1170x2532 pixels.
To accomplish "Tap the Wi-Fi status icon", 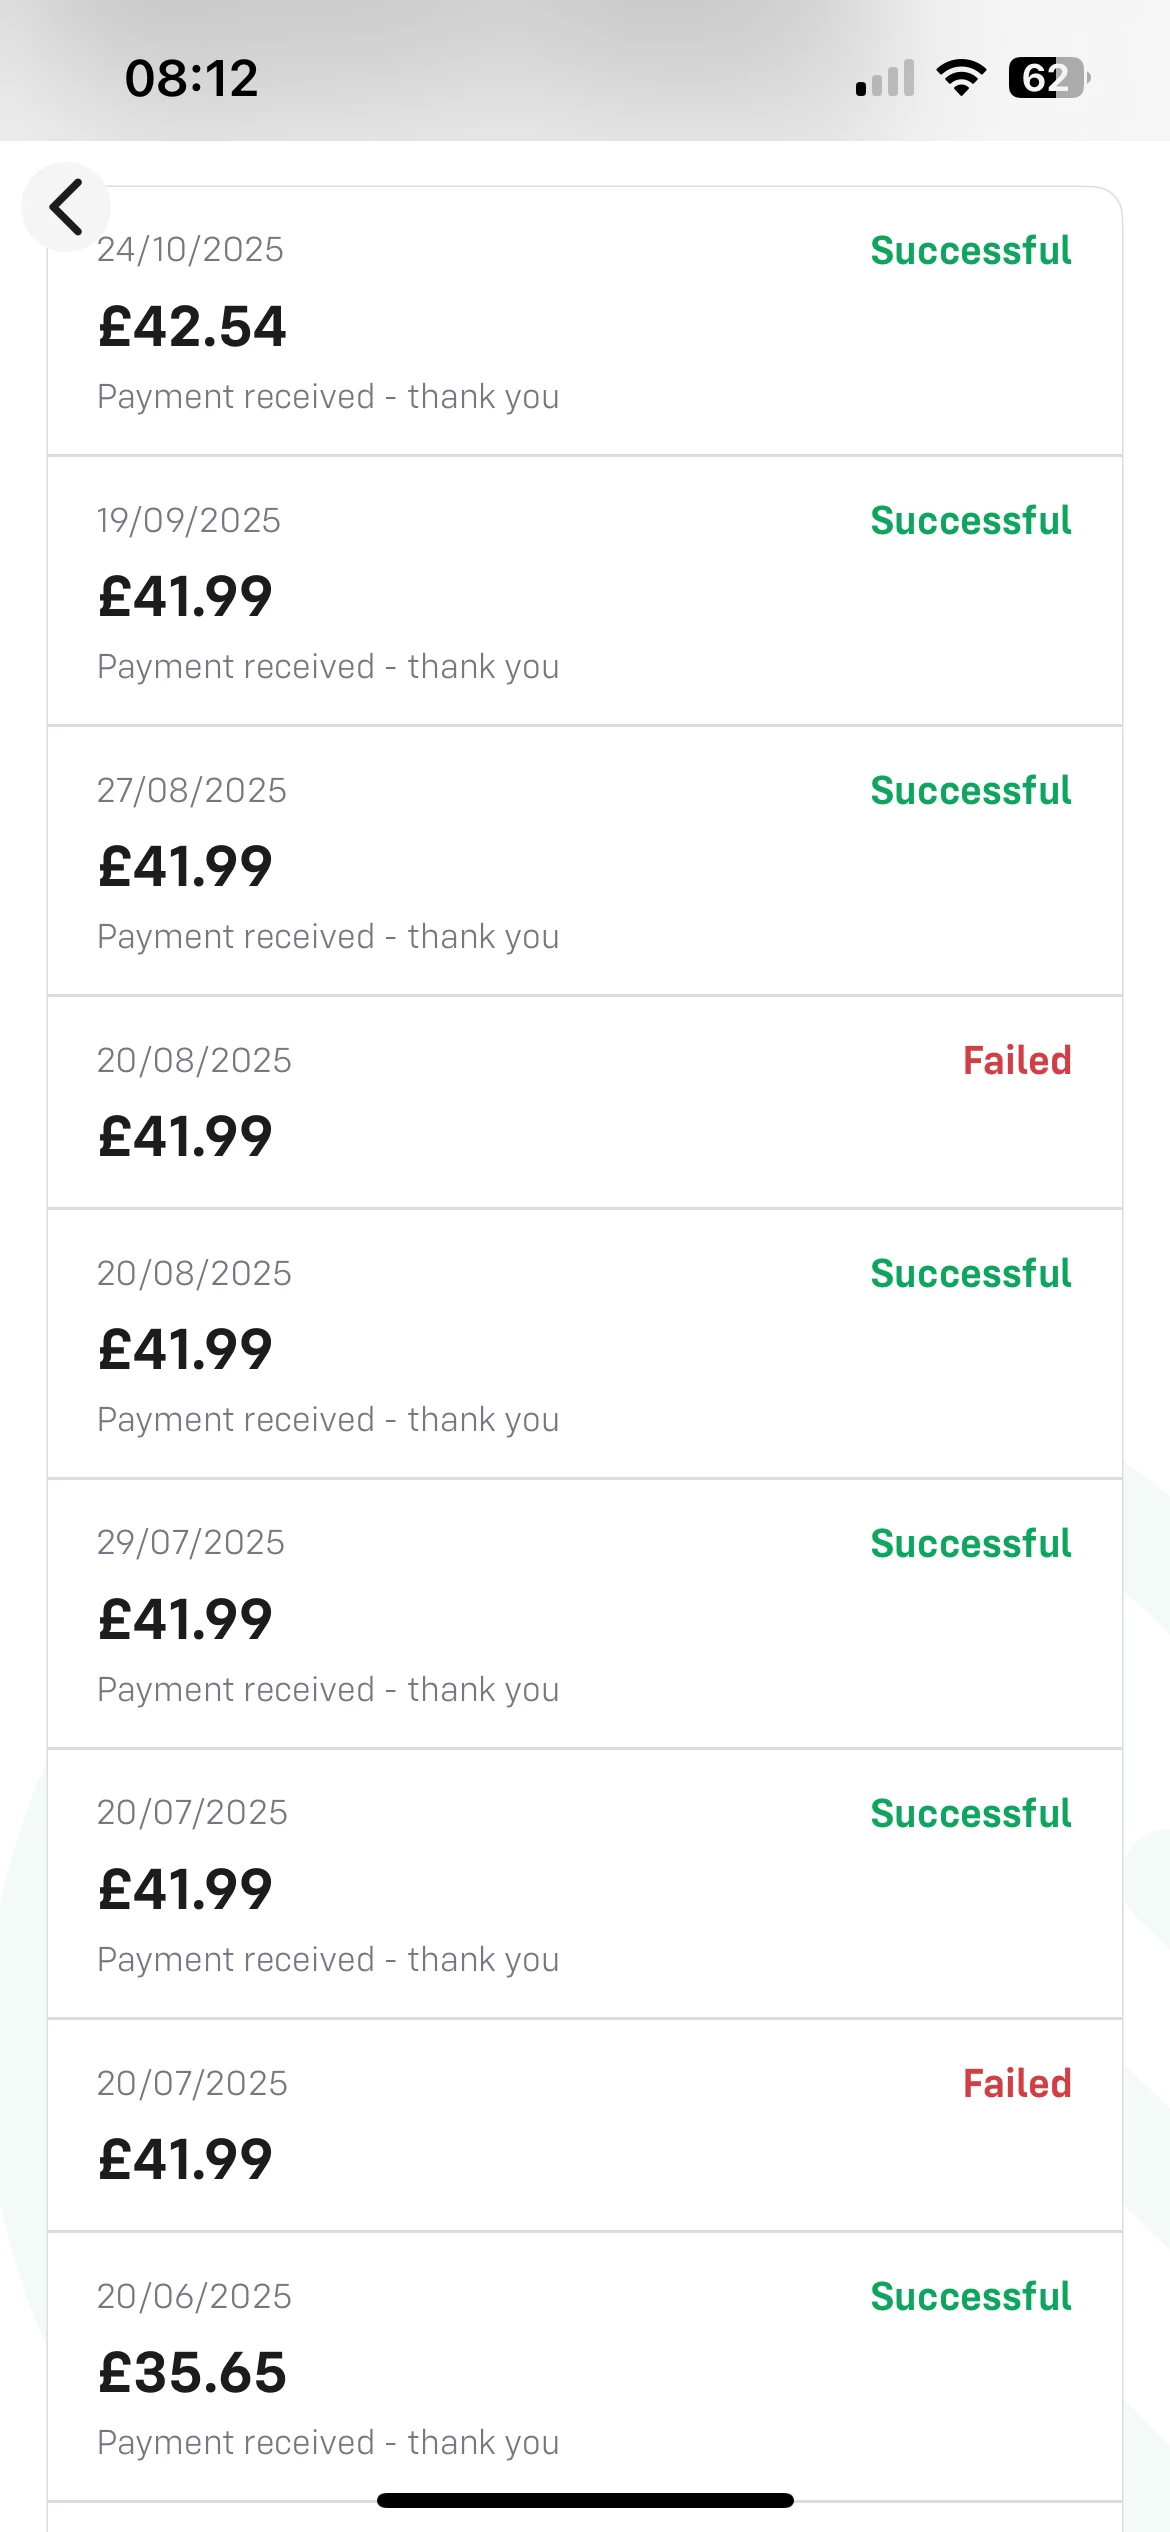I will 960,78.
